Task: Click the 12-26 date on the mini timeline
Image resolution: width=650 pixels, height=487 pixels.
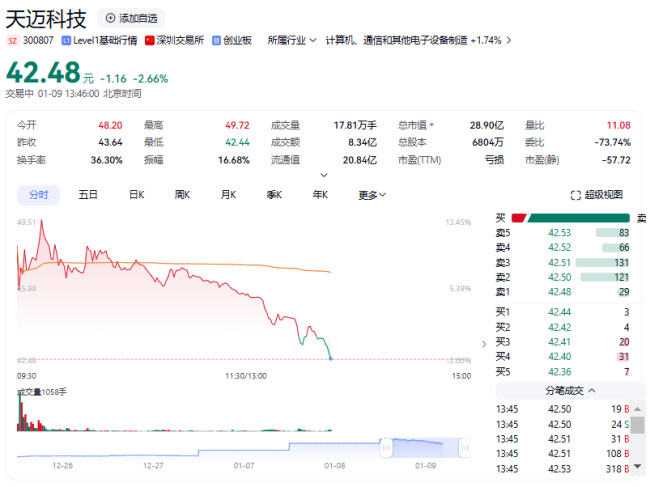Action: [x=62, y=466]
